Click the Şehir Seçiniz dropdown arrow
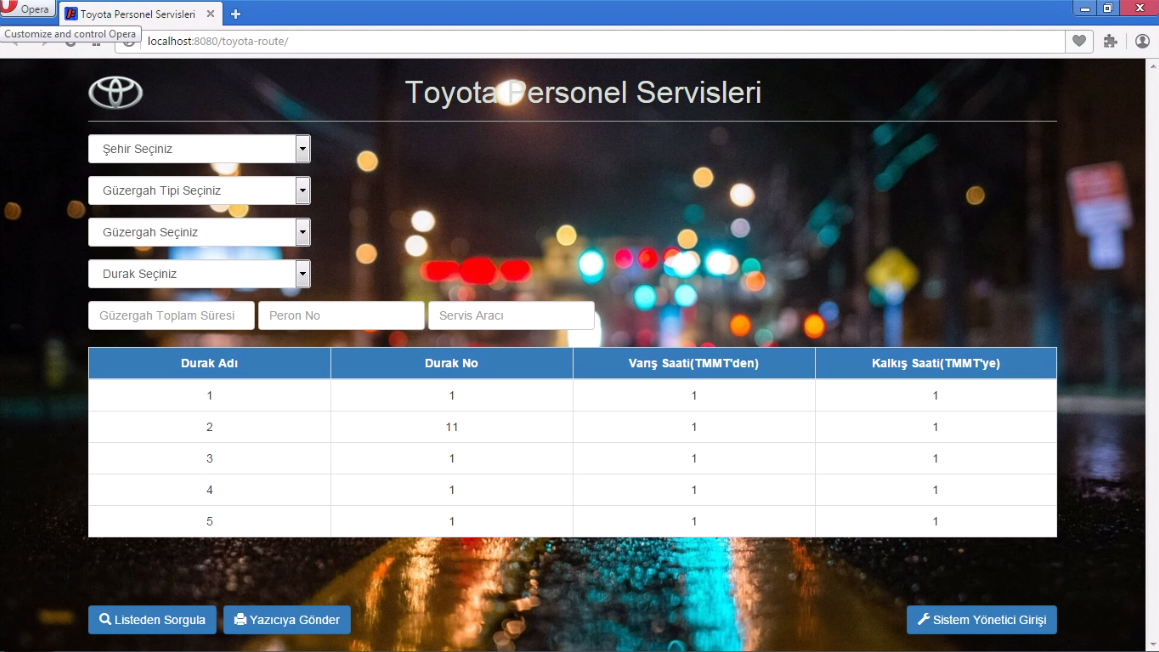Viewport: 1159px width, 652px height. pyautogui.click(x=302, y=149)
